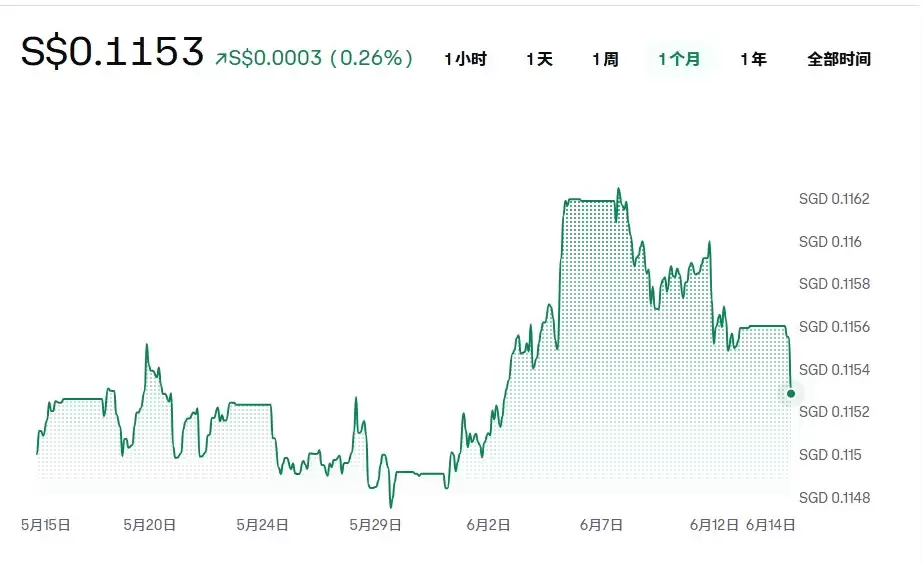Click the 5月20日 date label
The image size is (923, 564).
tap(150, 525)
